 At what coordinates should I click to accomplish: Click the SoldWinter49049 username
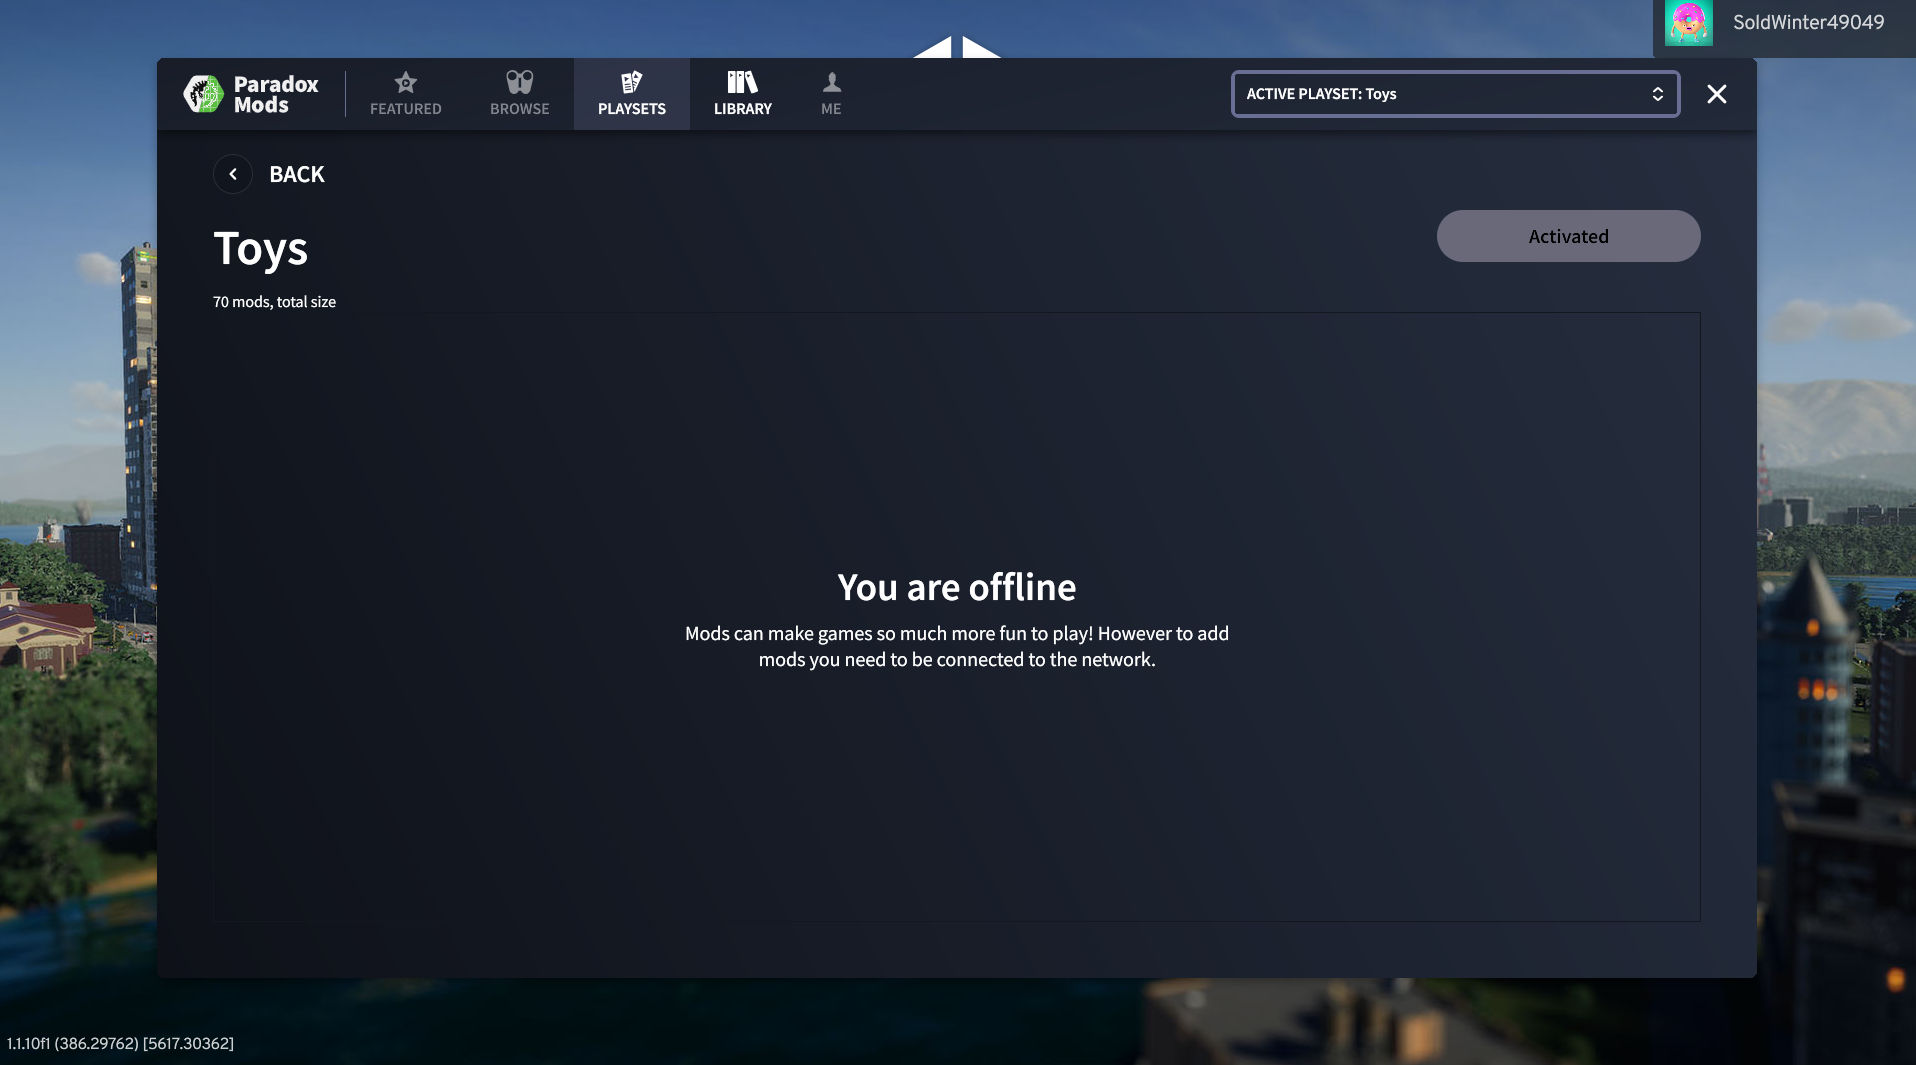click(x=1808, y=22)
